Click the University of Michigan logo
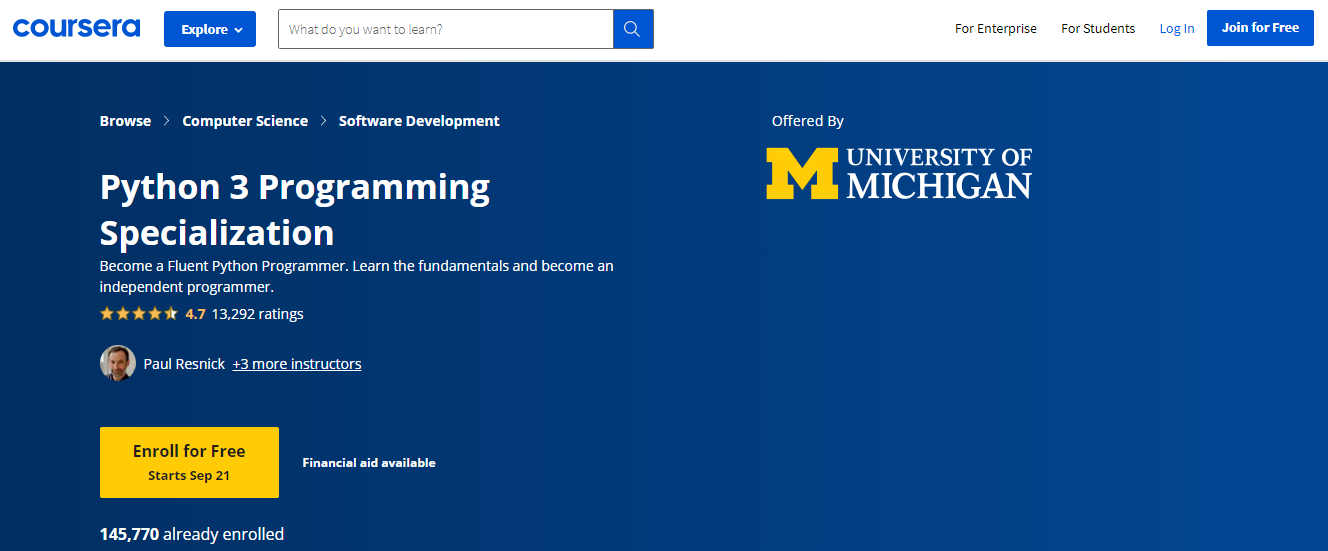This screenshot has height=551, width=1328. click(x=898, y=173)
